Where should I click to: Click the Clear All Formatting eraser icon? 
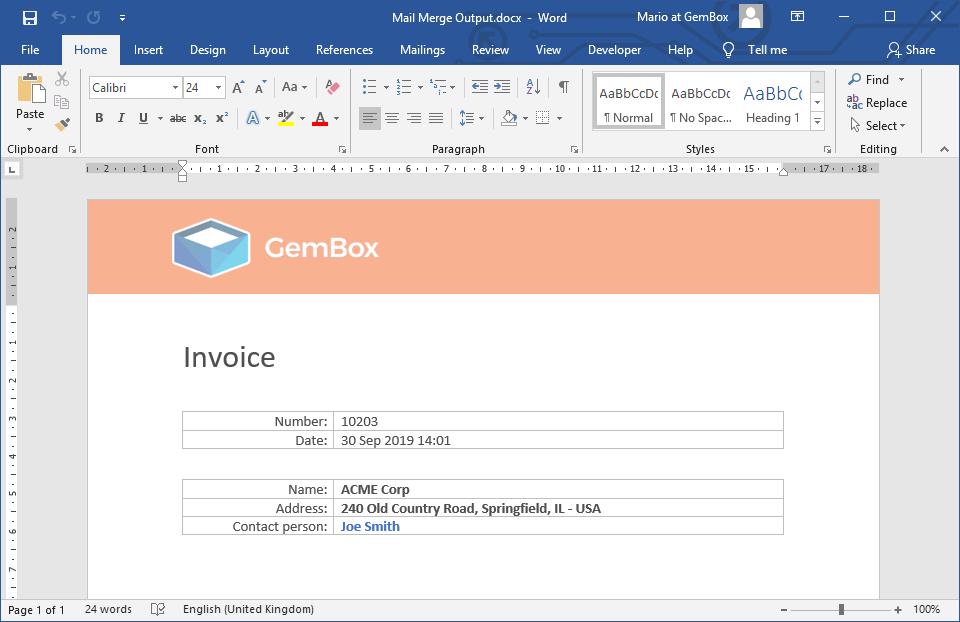tap(333, 88)
